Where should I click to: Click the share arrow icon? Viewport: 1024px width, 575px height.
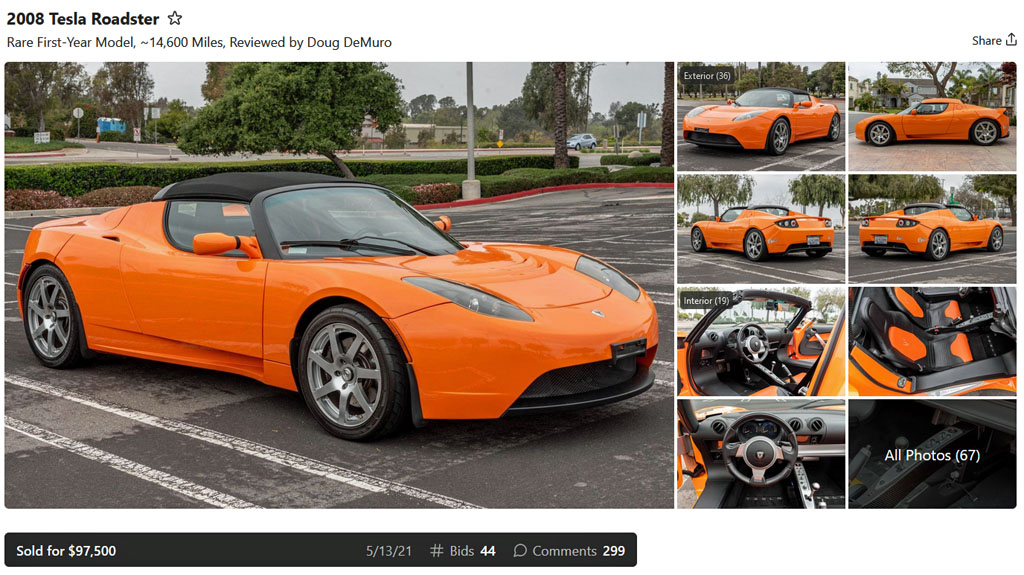point(1011,41)
